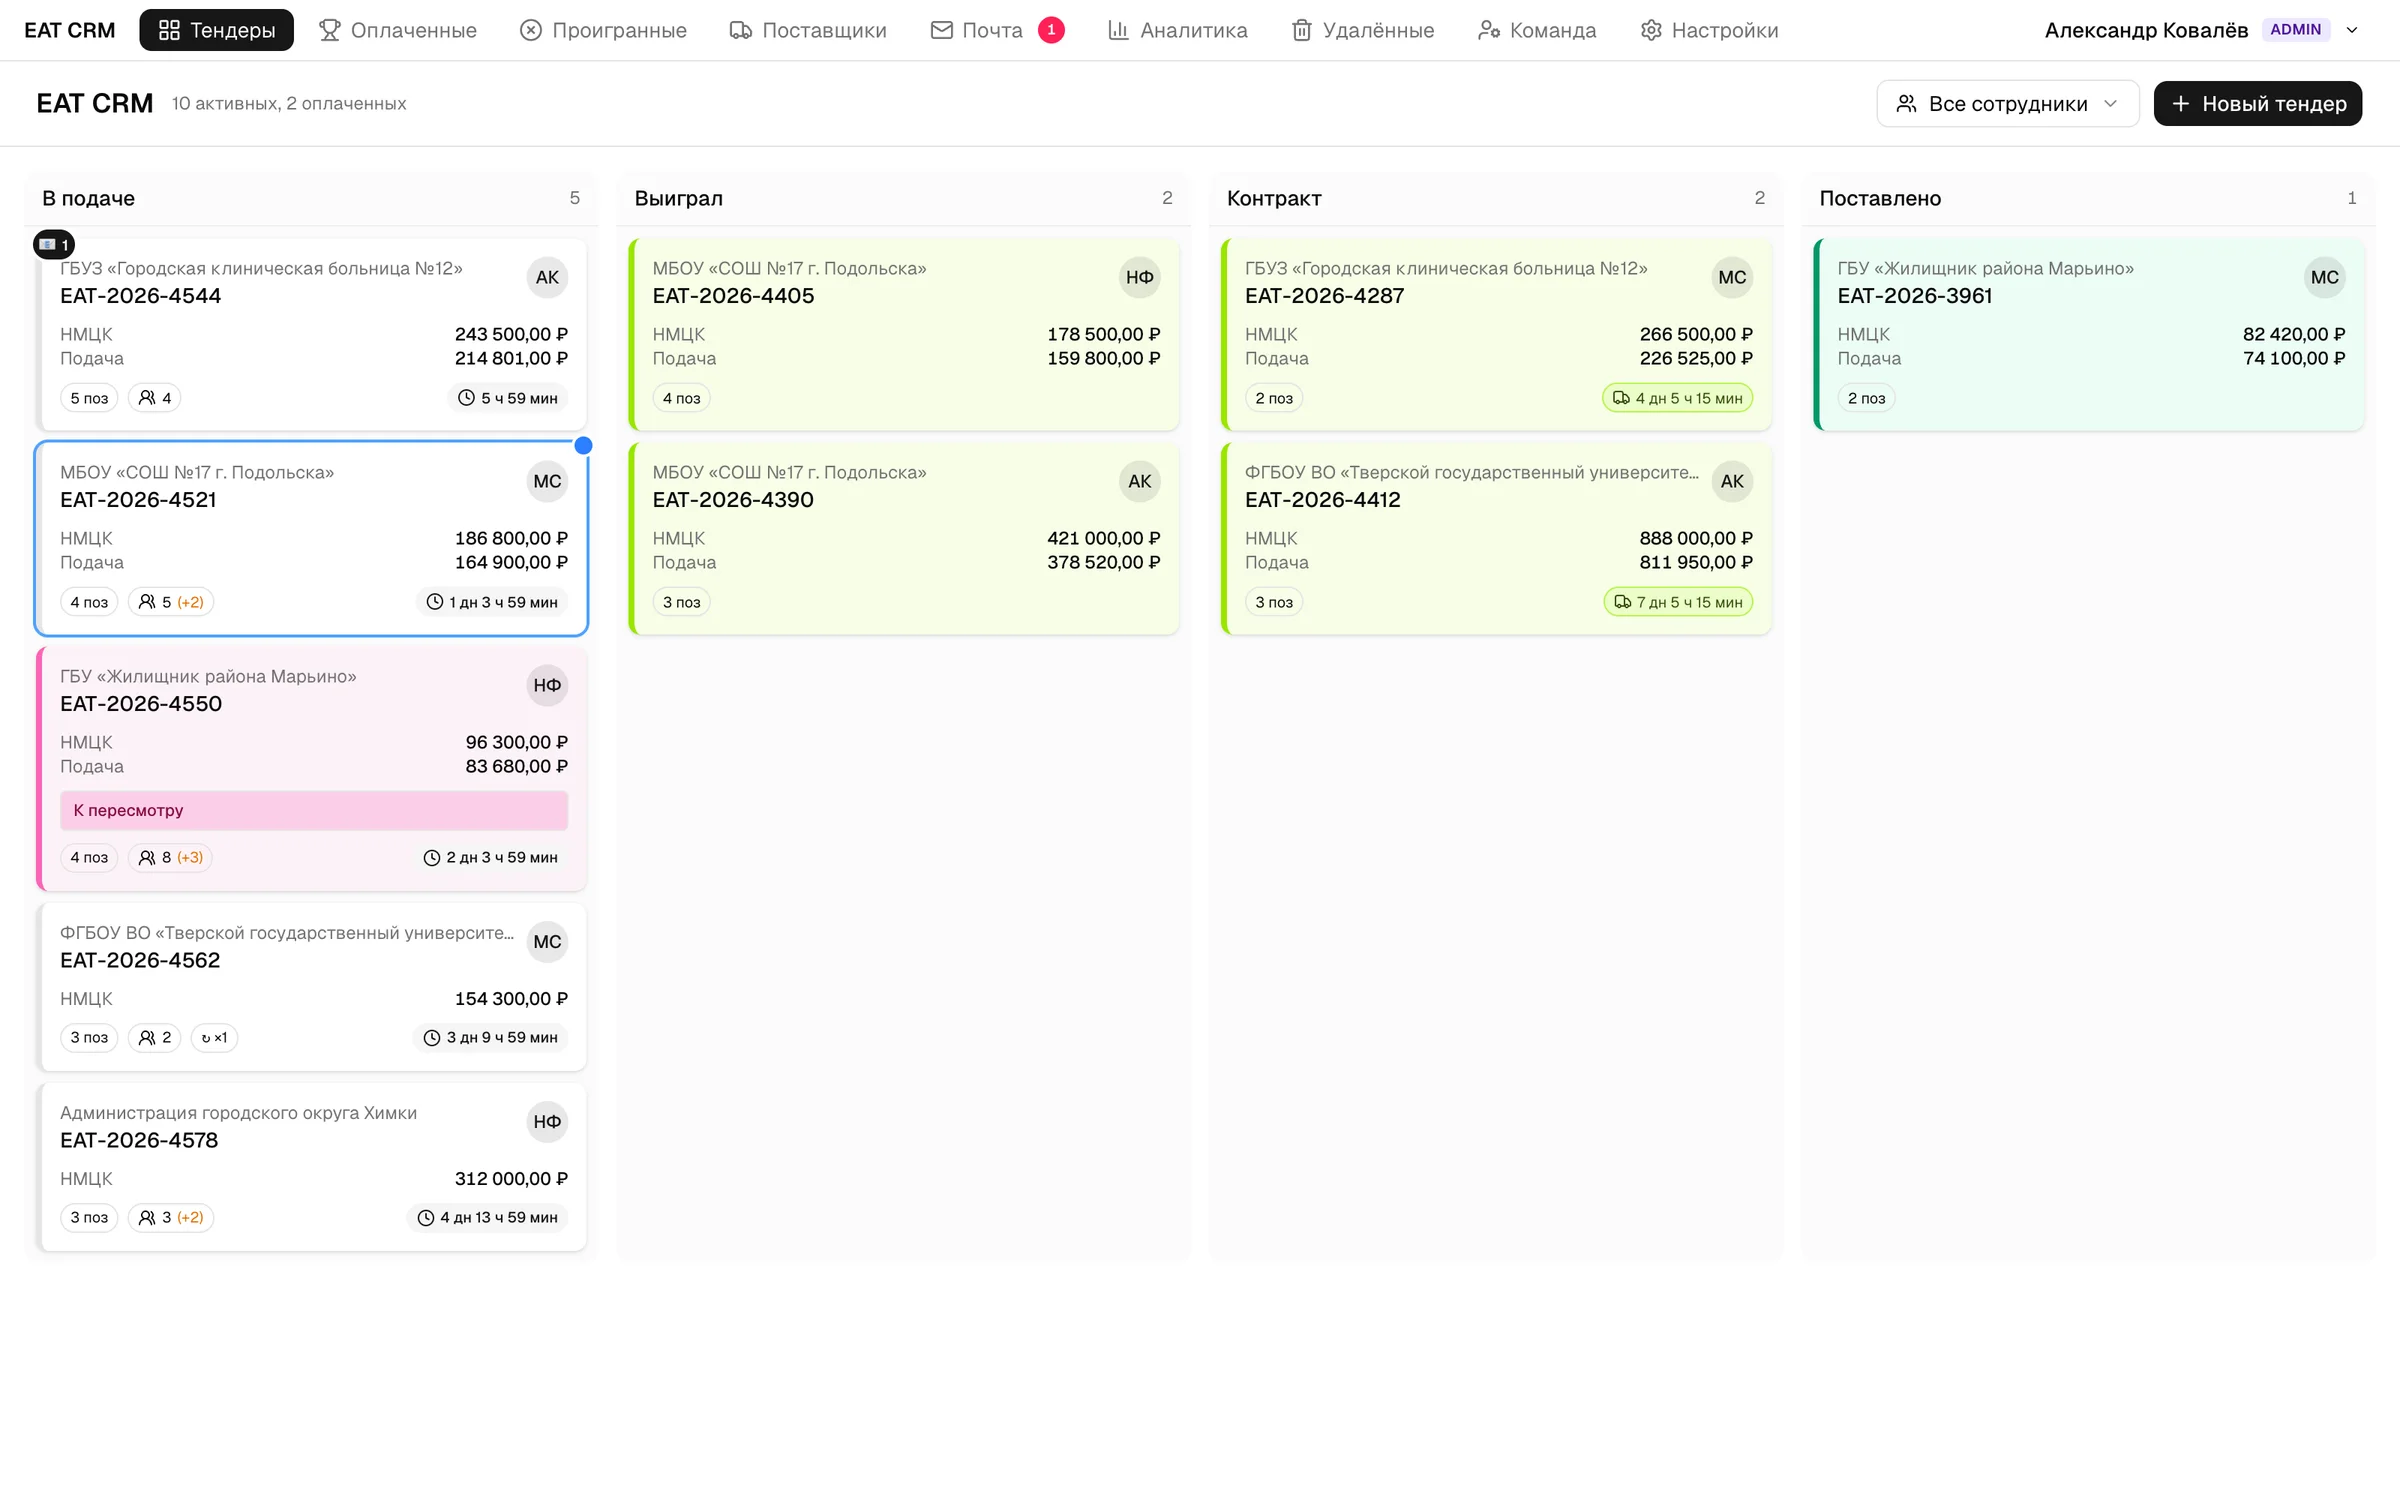This screenshot has width=2400, height=1500.
Task: Open tender card EAT-2026-4287
Action: (1497, 335)
